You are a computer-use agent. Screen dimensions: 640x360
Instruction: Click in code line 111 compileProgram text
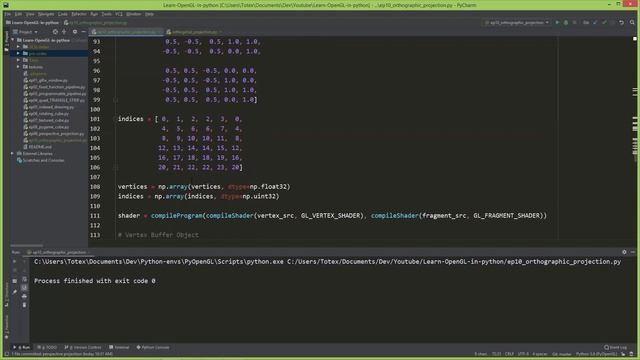pos(176,216)
